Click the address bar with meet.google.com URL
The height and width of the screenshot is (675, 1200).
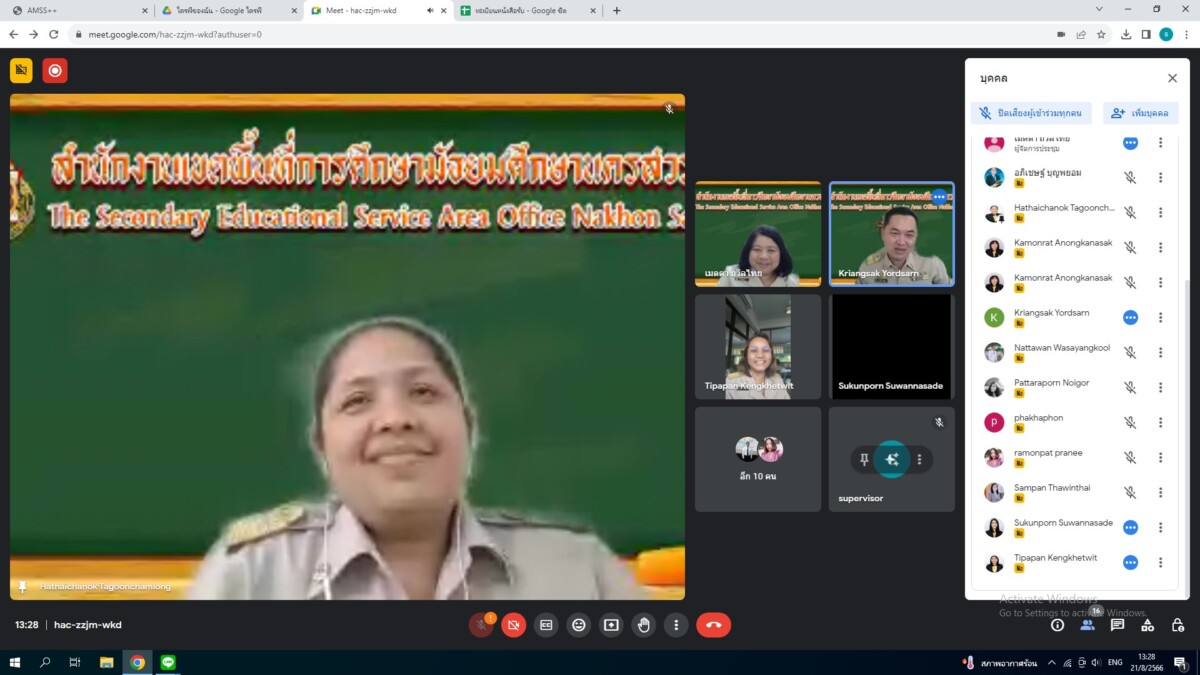click(560, 34)
